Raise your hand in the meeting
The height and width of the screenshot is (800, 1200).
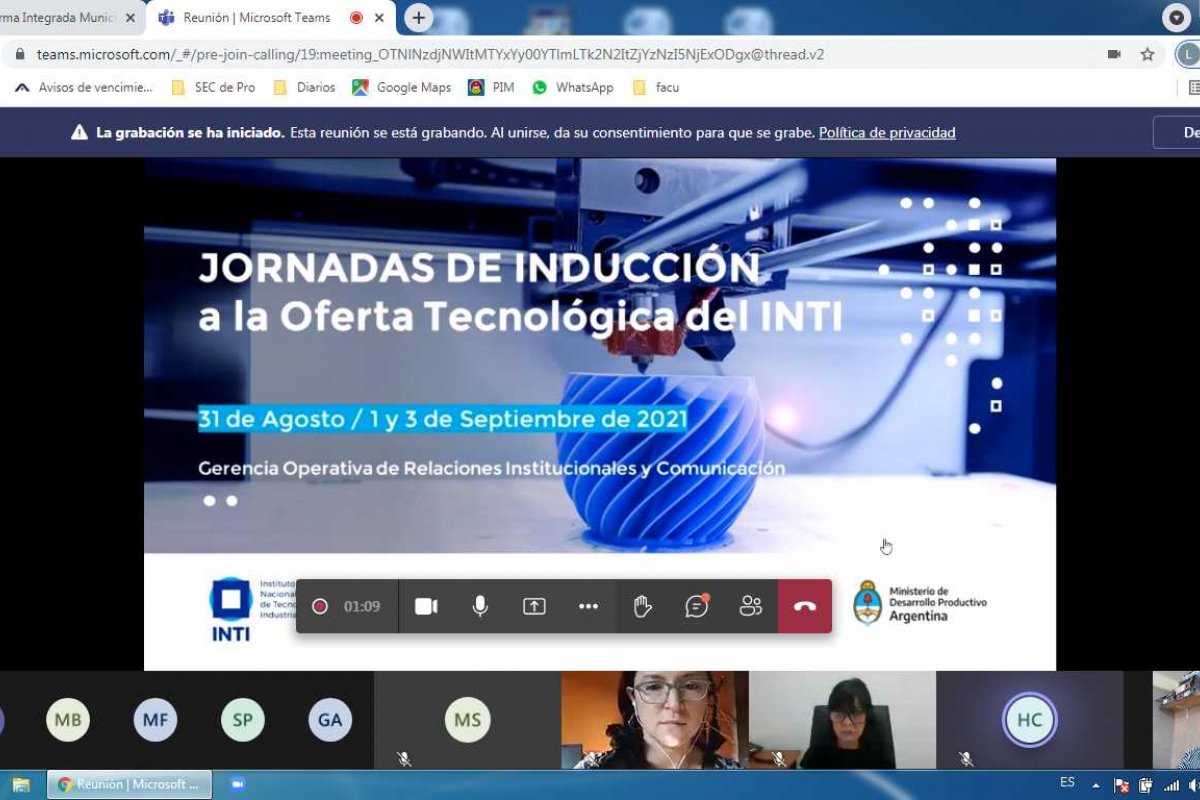(642, 606)
